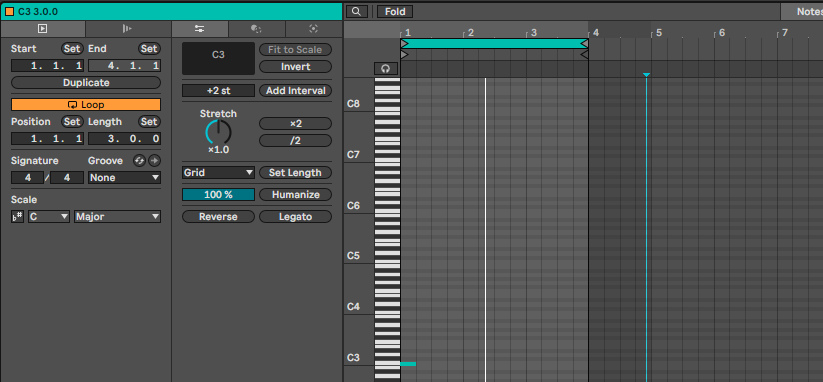Switch to the Transform tools tab
823x382 pixels.
257,29
